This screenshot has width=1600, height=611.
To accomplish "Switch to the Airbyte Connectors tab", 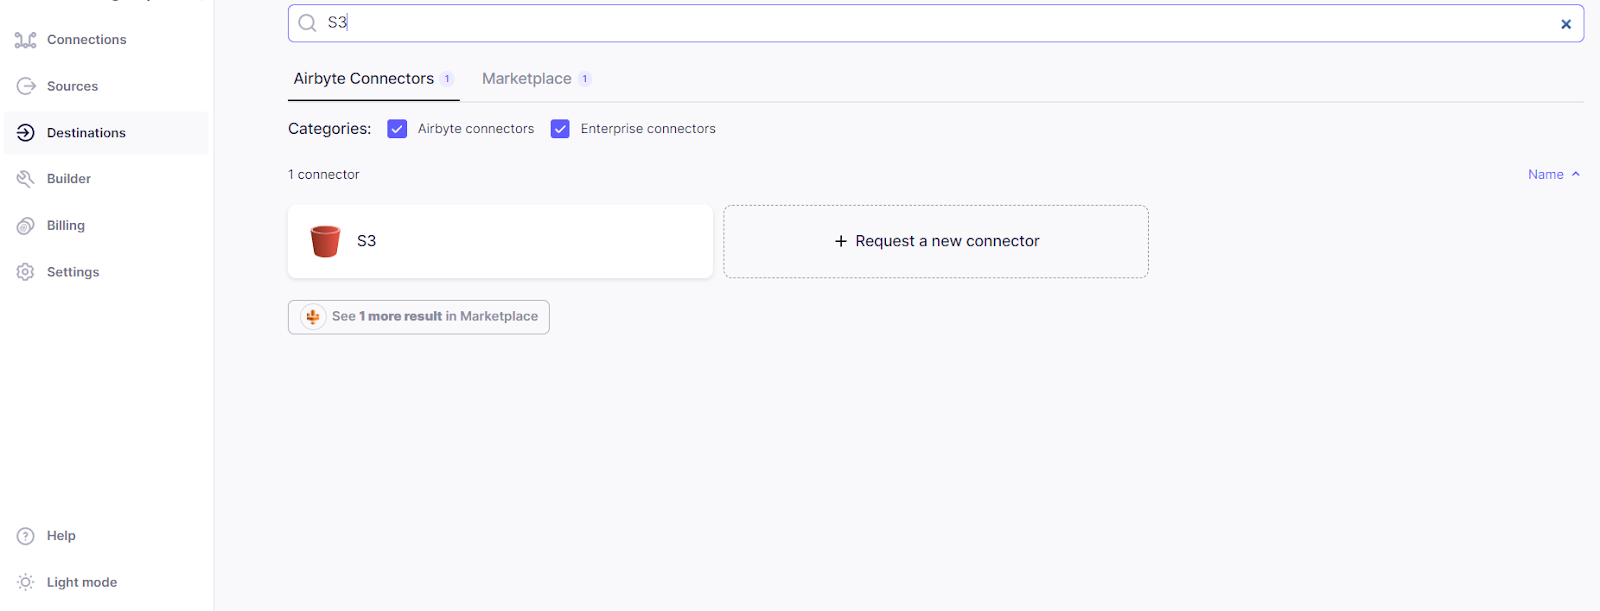I will coord(374,79).
